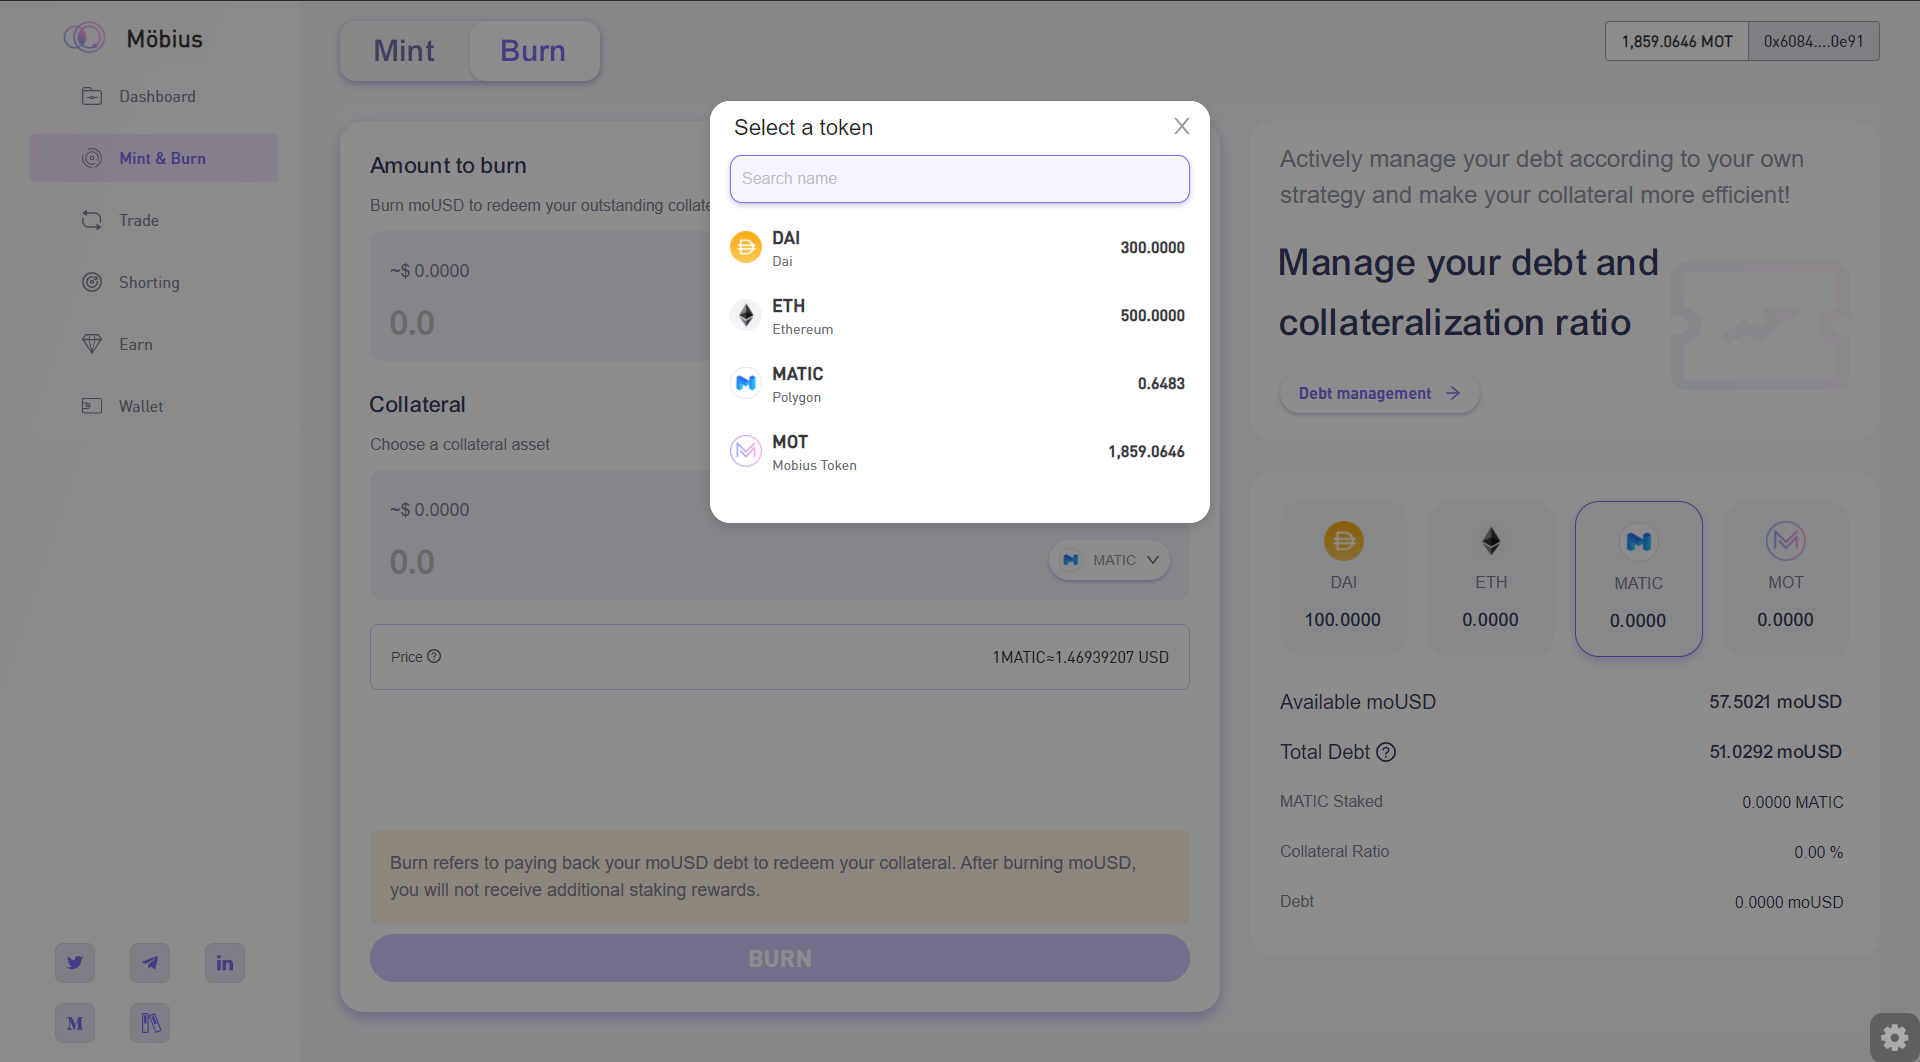This screenshot has height=1062, width=1920.
Task: Pick MOT Mobius Token in list
Action: (960, 452)
